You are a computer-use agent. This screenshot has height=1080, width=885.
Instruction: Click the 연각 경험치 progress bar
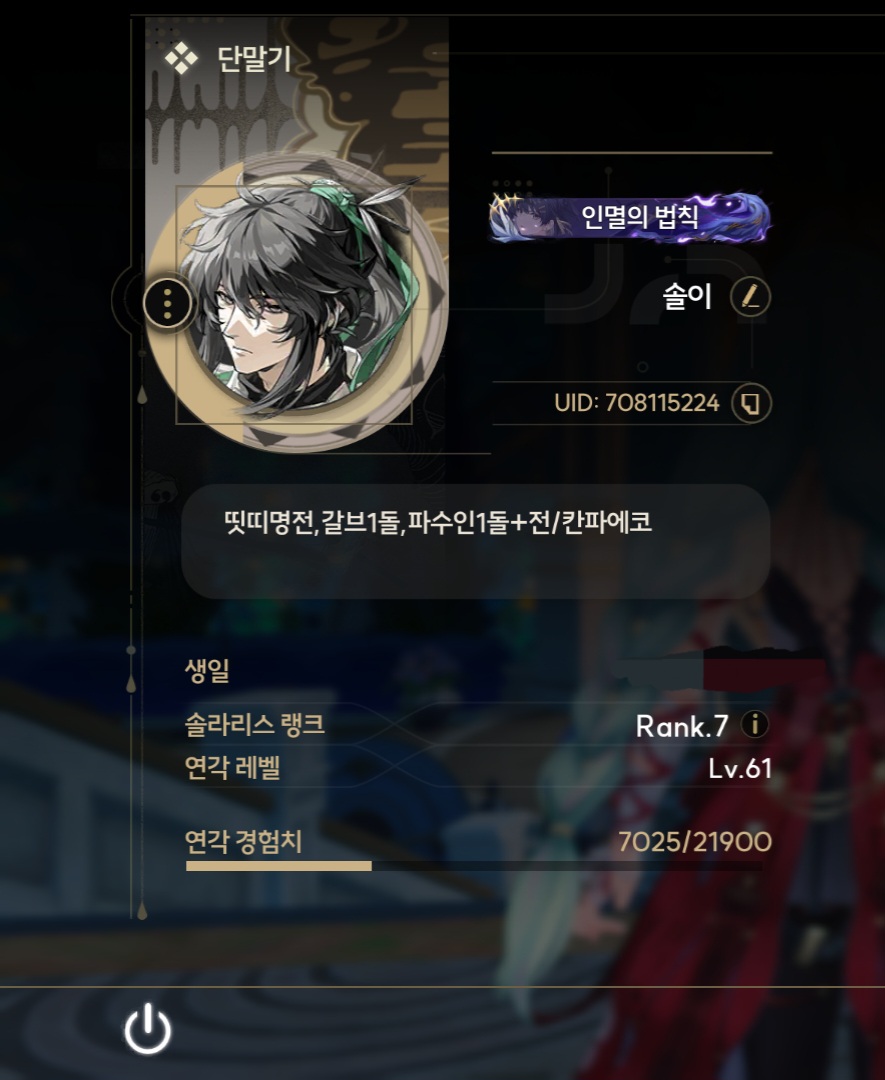click(474, 866)
